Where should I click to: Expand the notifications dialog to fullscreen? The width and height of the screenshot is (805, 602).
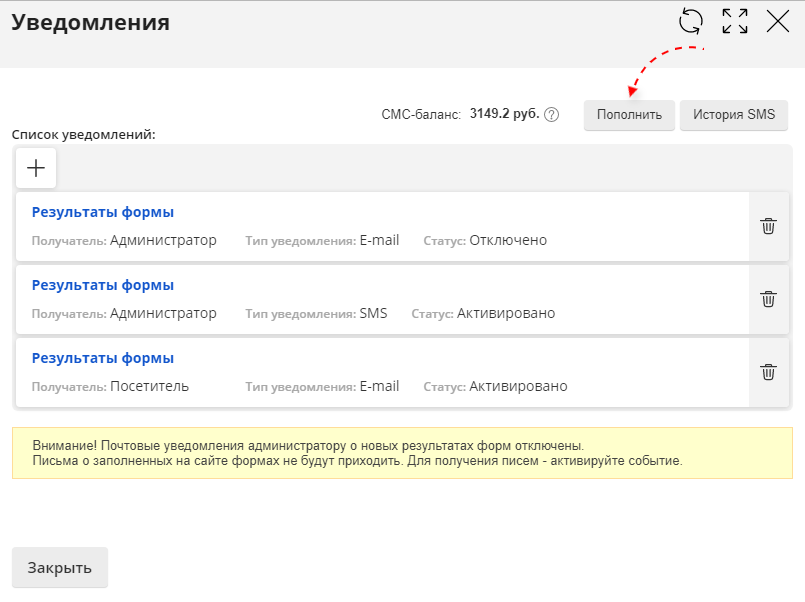[x=735, y=21]
